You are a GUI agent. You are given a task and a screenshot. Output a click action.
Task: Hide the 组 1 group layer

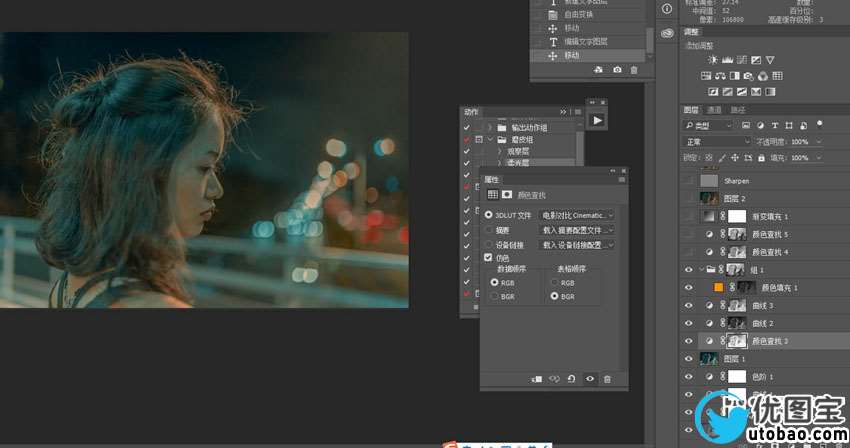[x=688, y=270]
